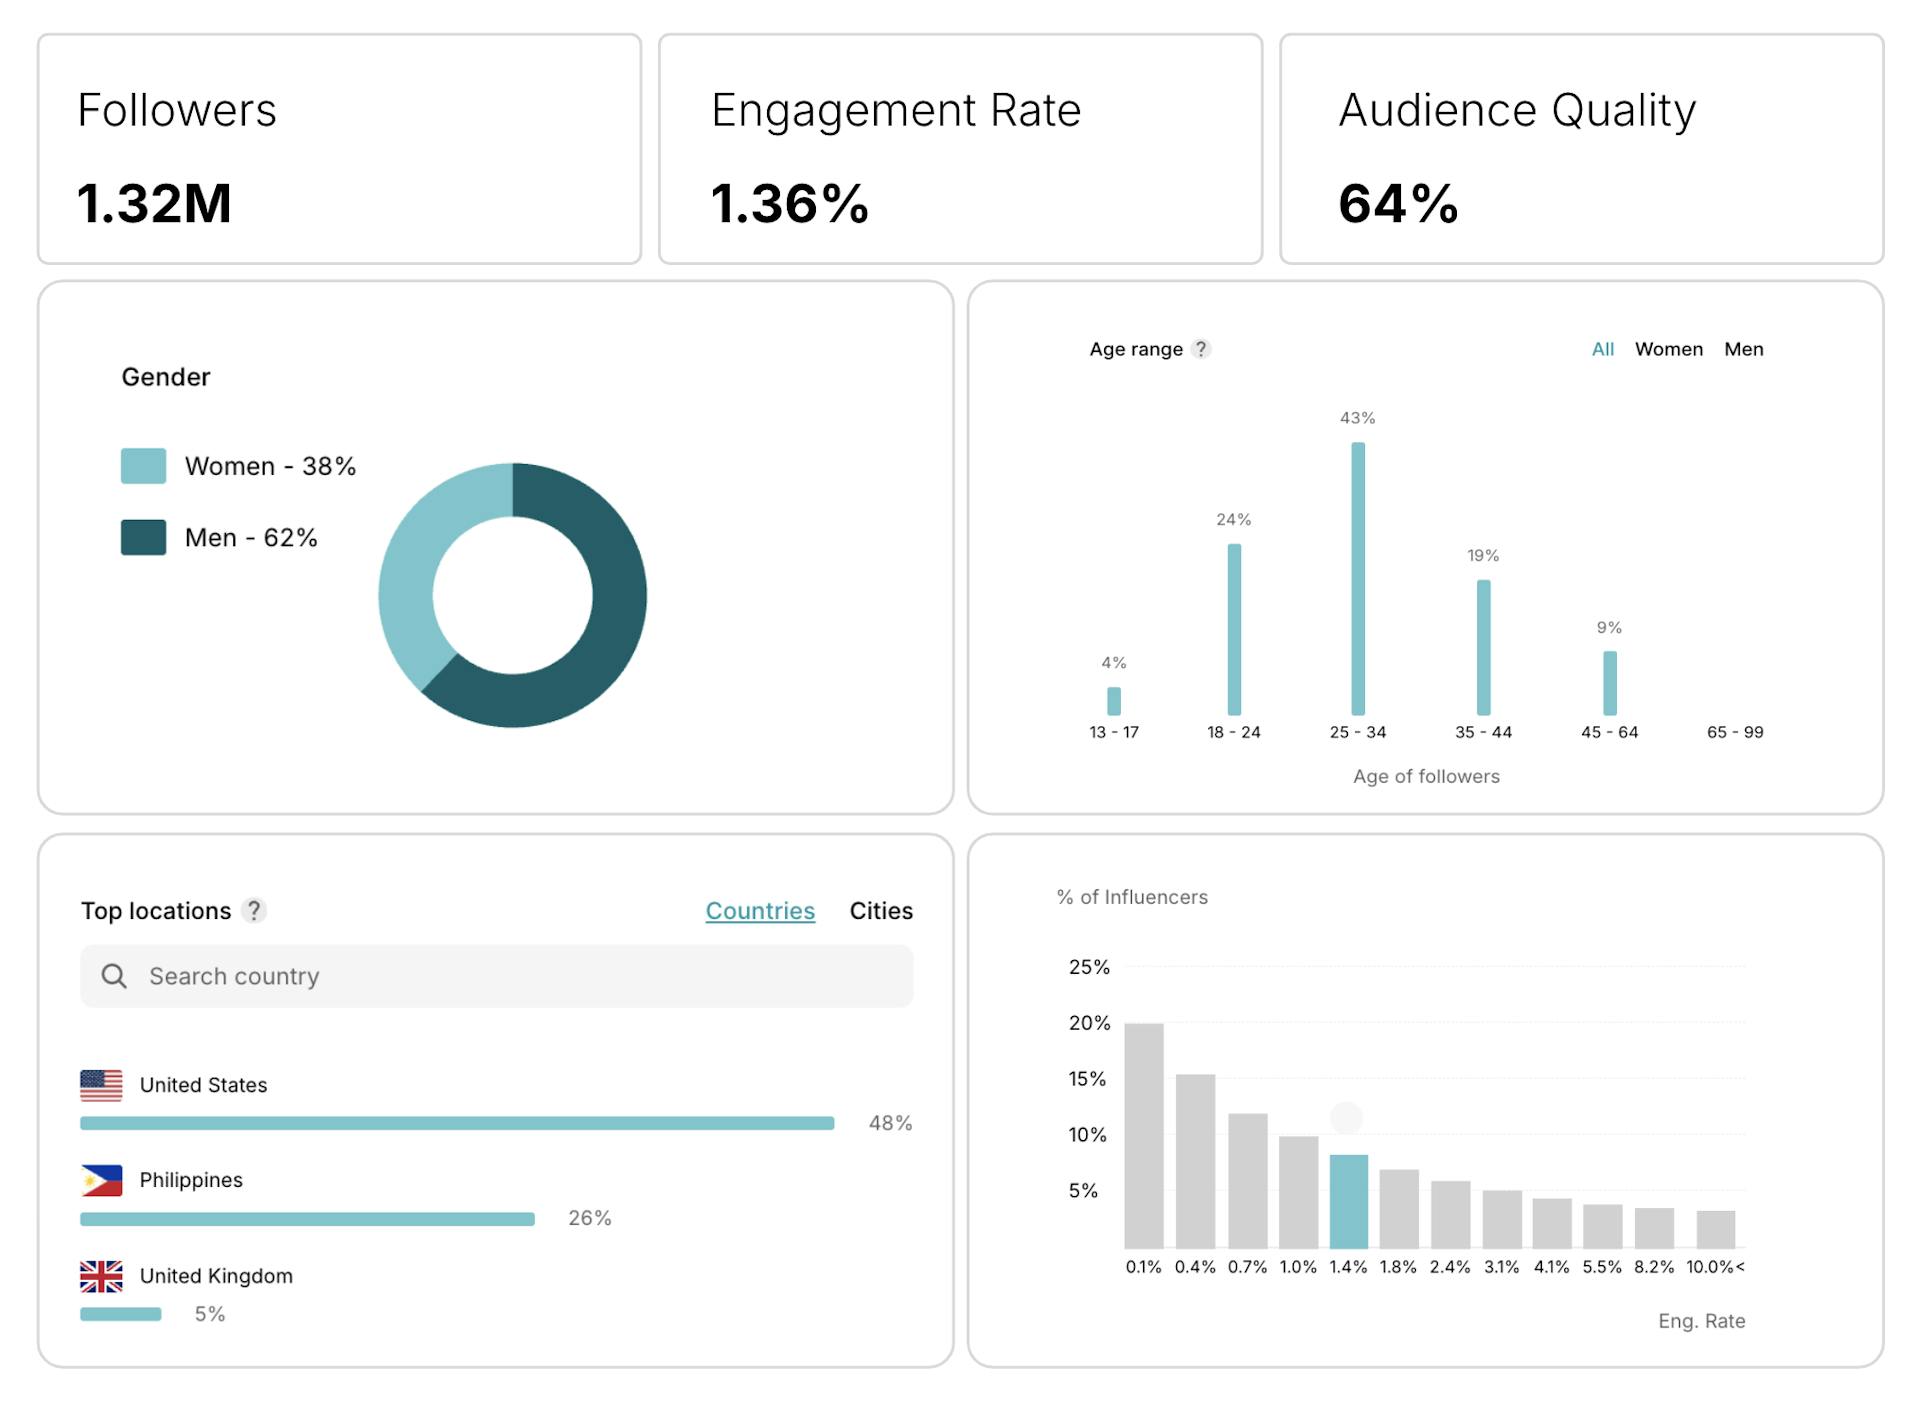Open the Followers 1.32M card
1920x1403 pixels.
pyautogui.click(x=339, y=149)
